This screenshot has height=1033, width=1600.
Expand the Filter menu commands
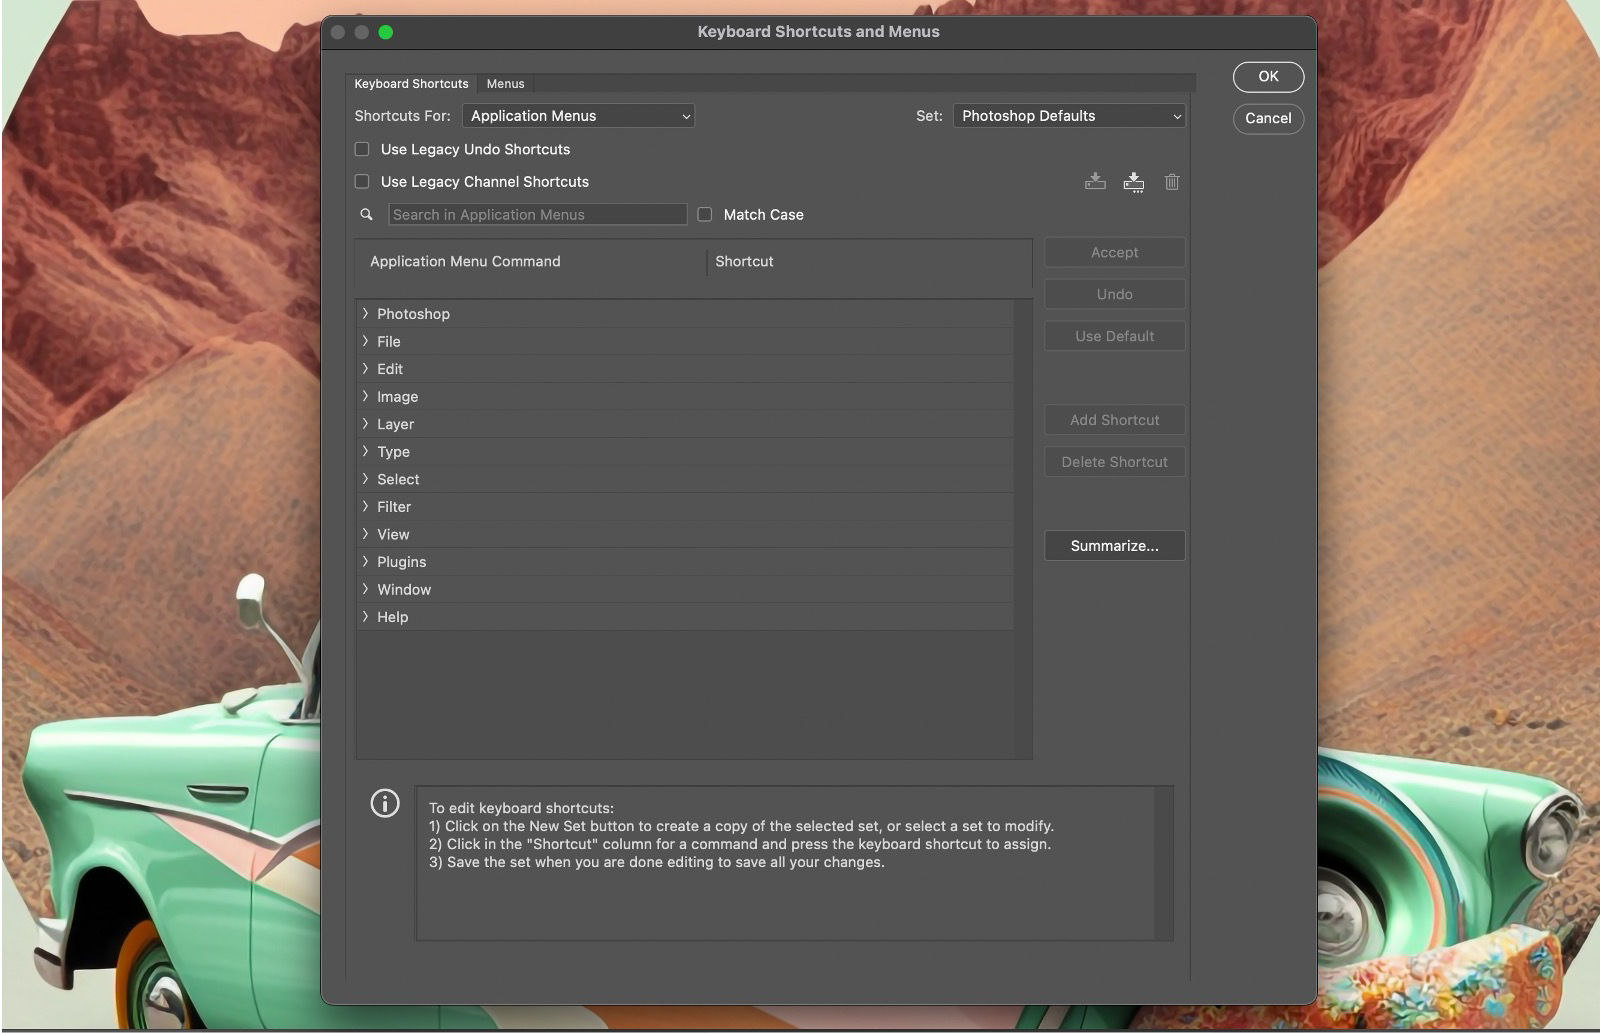click(x=366, y=507)
